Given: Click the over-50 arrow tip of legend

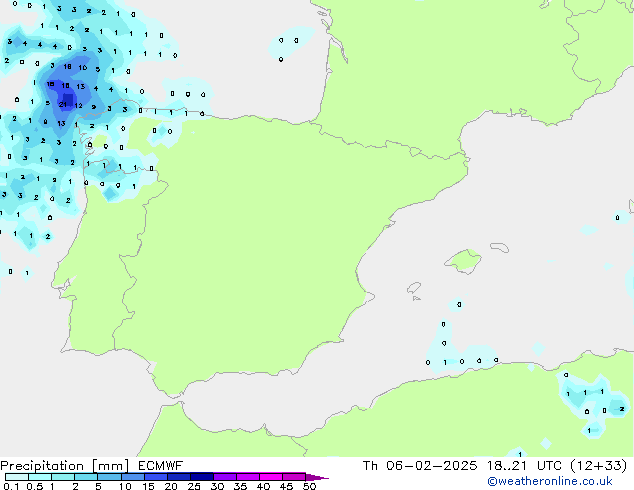Looking at the screenshot, I should click(317, 477).
